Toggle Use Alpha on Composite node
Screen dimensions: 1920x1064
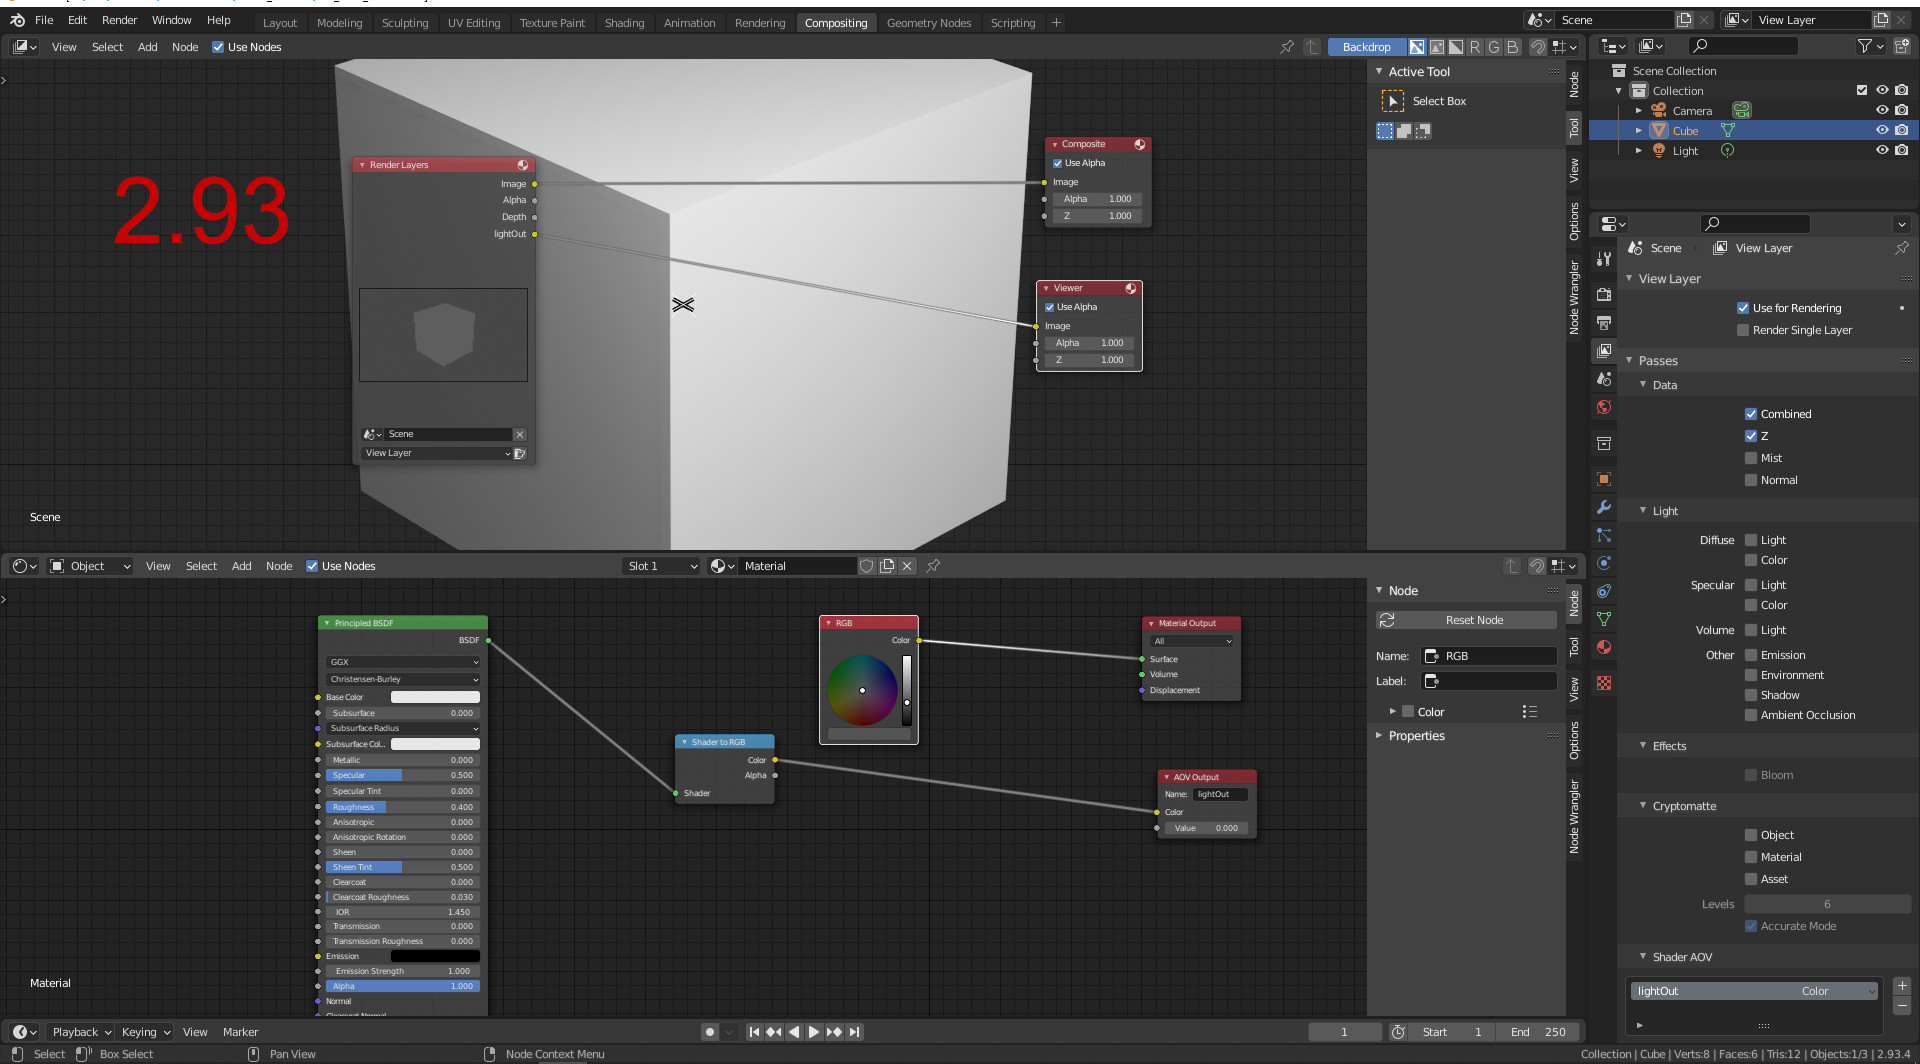[1057, 163]
